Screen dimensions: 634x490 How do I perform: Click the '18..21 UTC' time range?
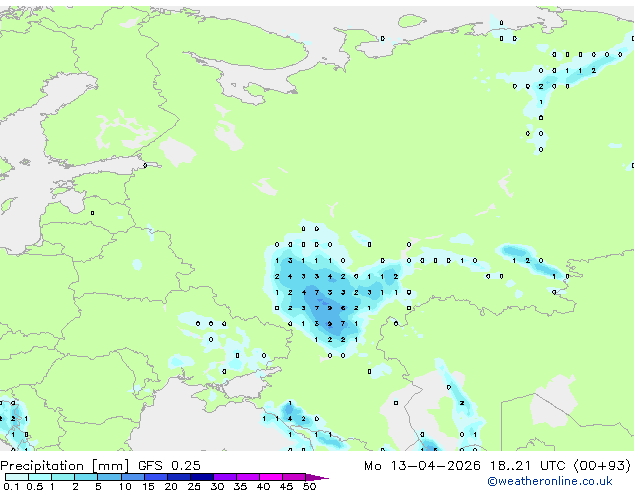(x=527, y=466)
